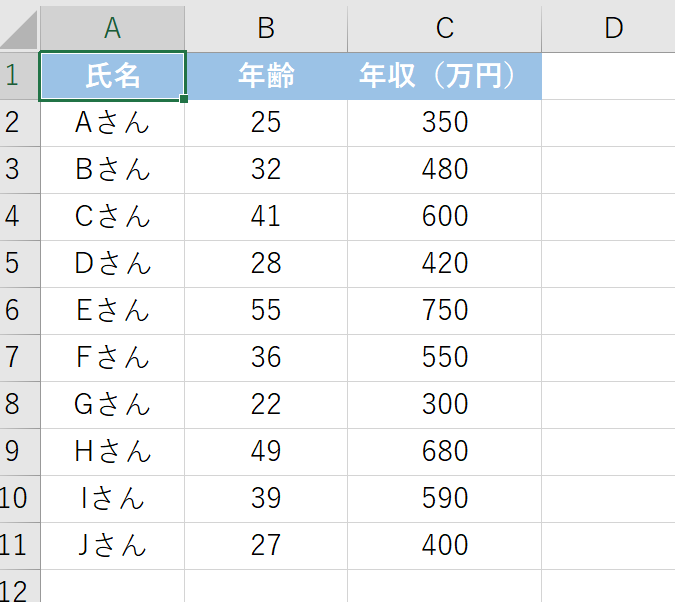Select the cell containing Eさん

pyautogui.click(x=112, y=311)
